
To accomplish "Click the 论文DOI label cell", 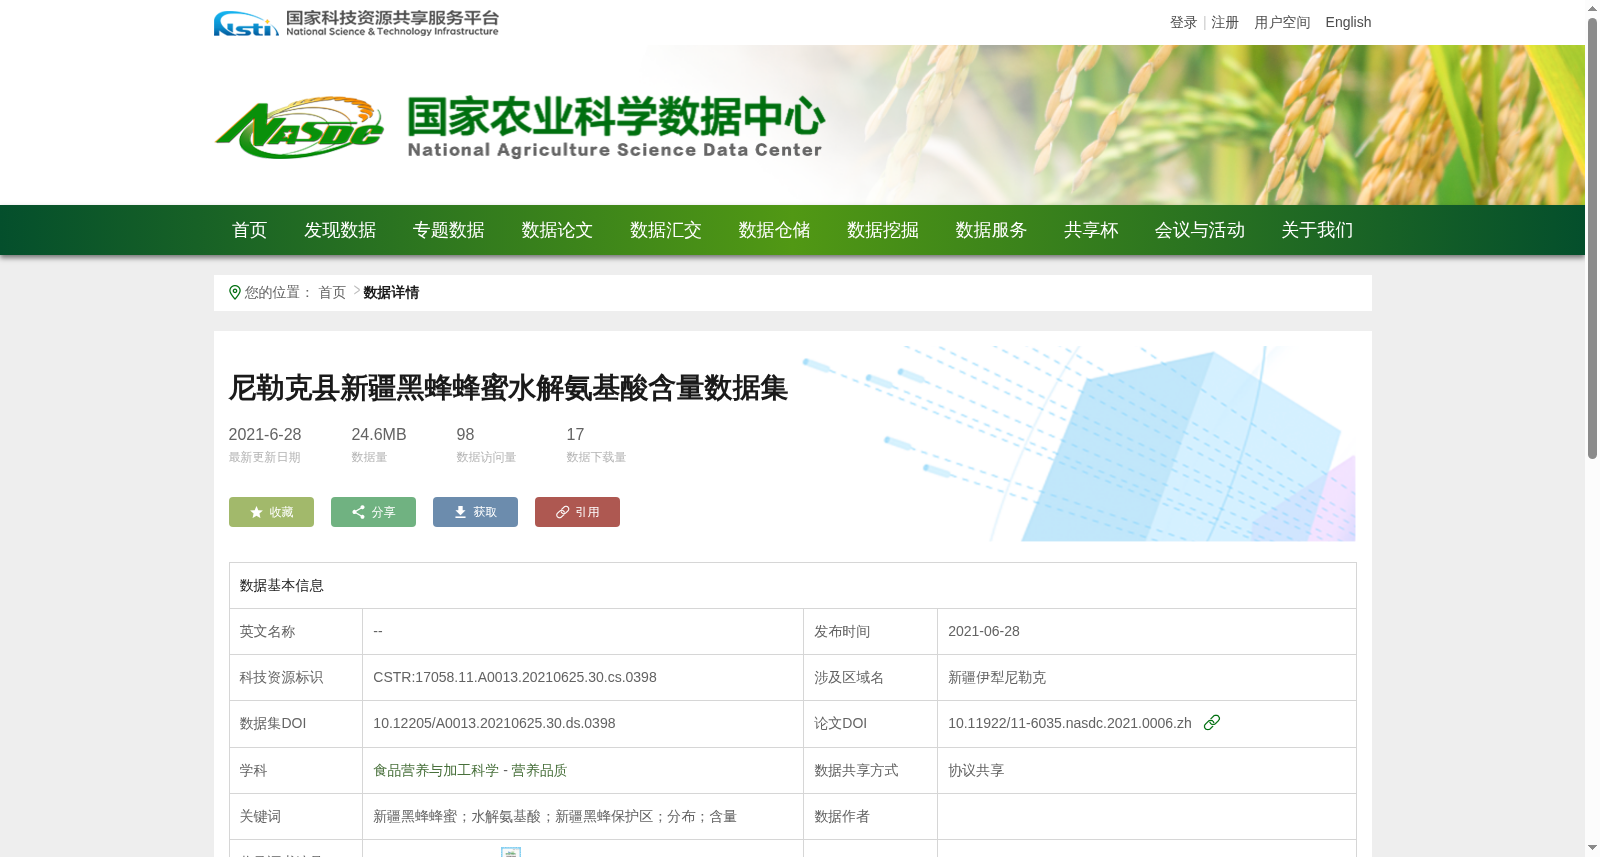I will click(871, 723).
